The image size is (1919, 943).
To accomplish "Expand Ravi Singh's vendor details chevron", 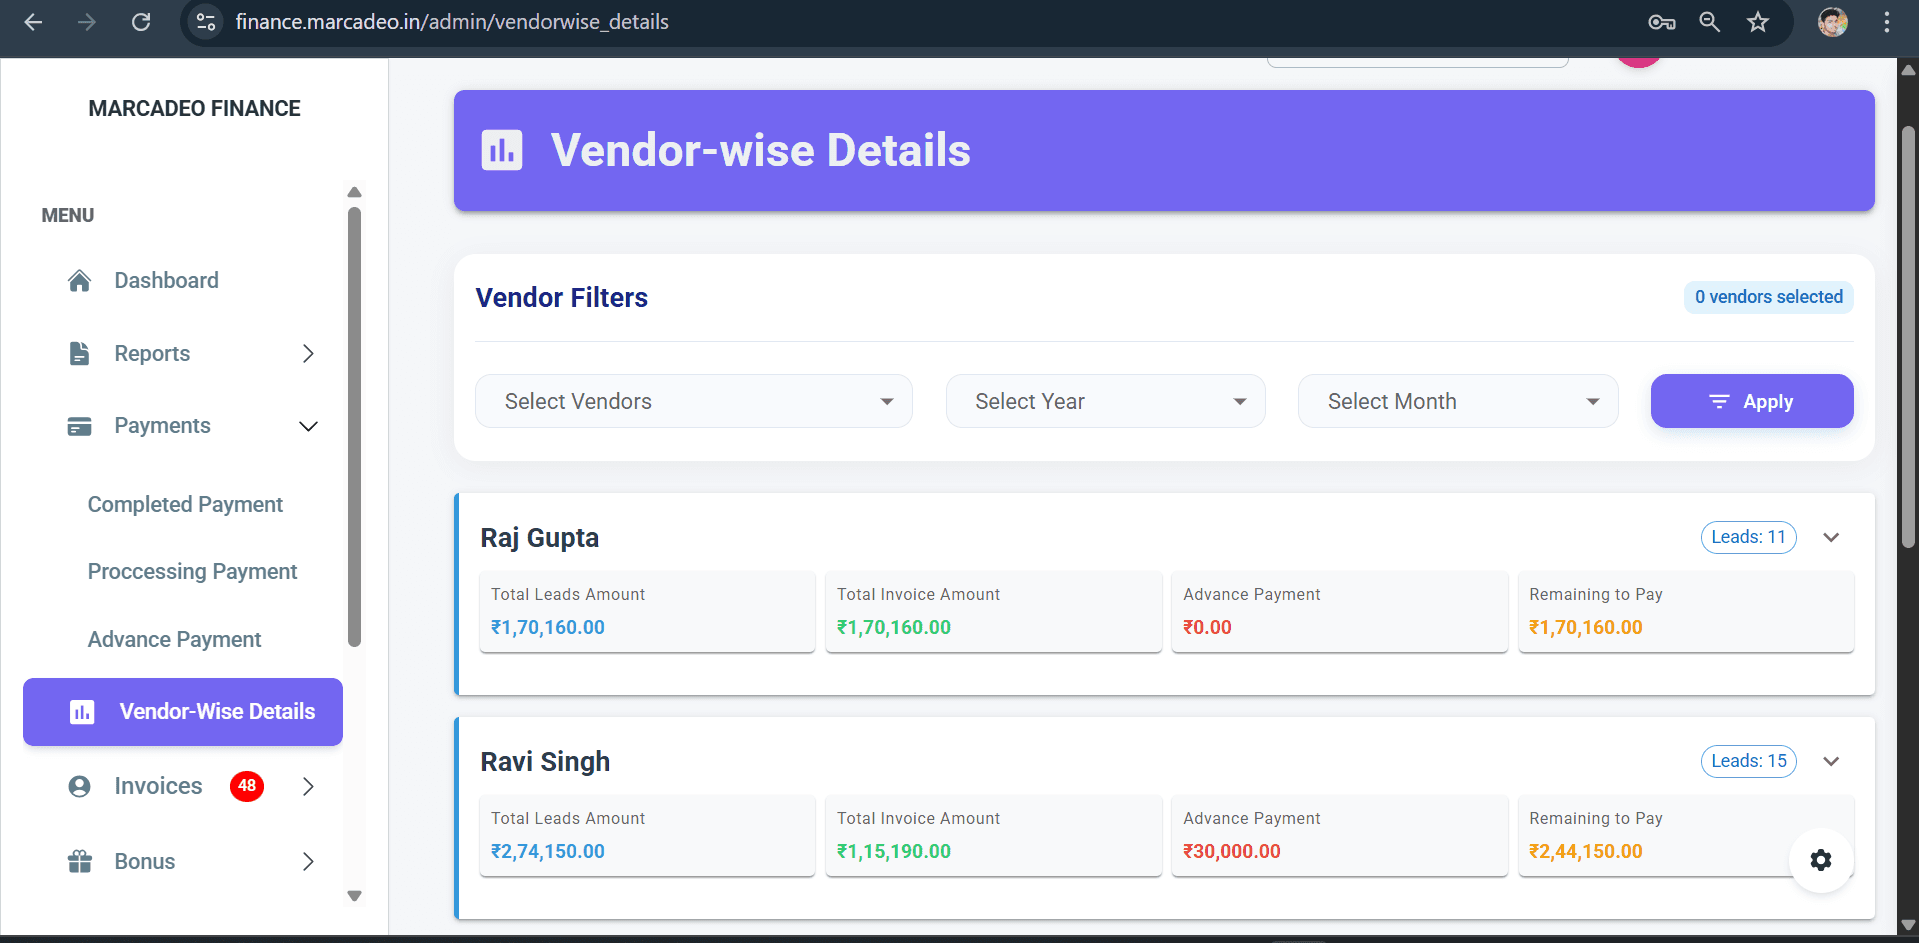I will pos(1831,761).
